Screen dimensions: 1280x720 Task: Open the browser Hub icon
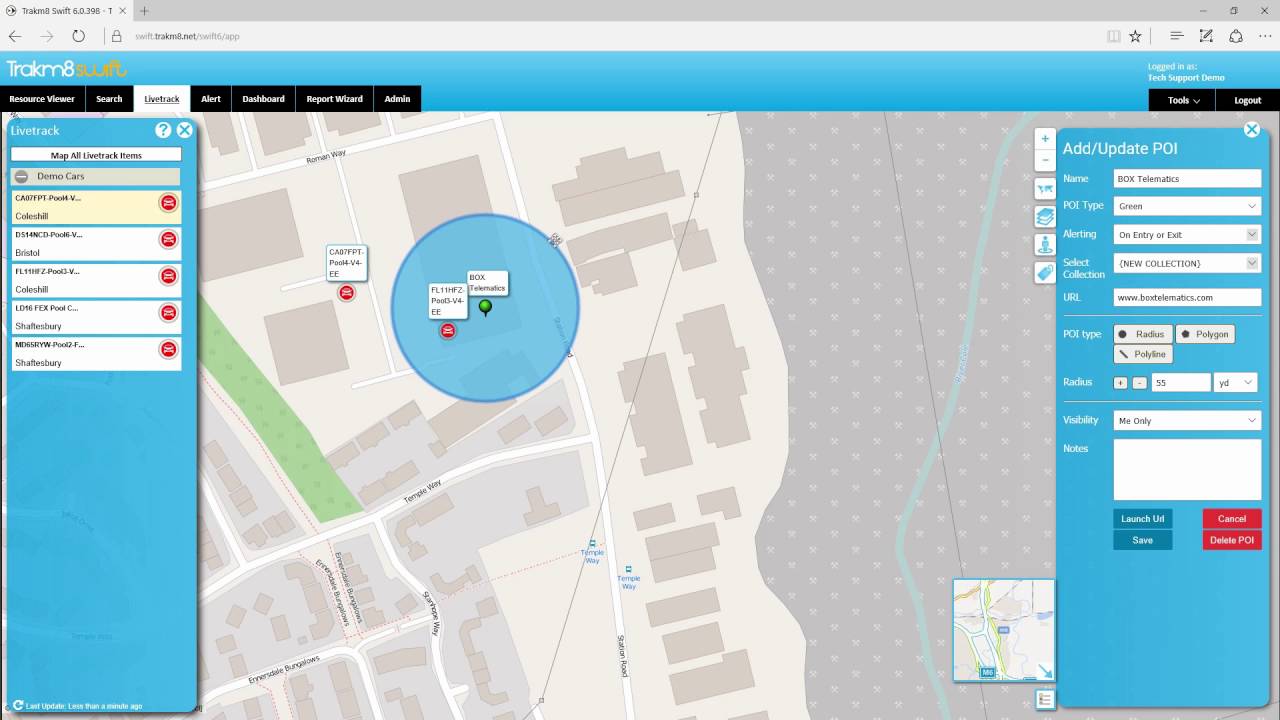click(x=1177, y=36)
